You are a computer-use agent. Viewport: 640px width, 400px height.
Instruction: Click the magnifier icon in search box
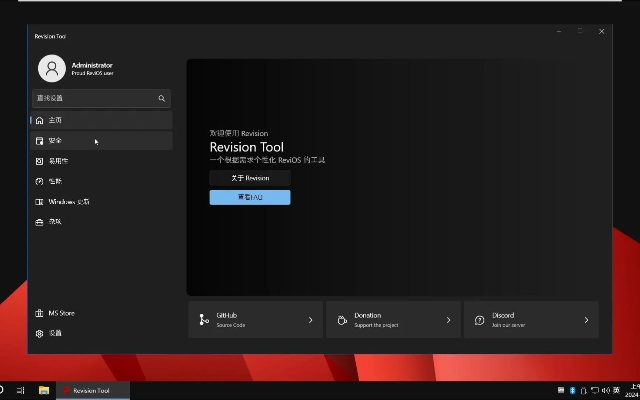tap(161, 99)
